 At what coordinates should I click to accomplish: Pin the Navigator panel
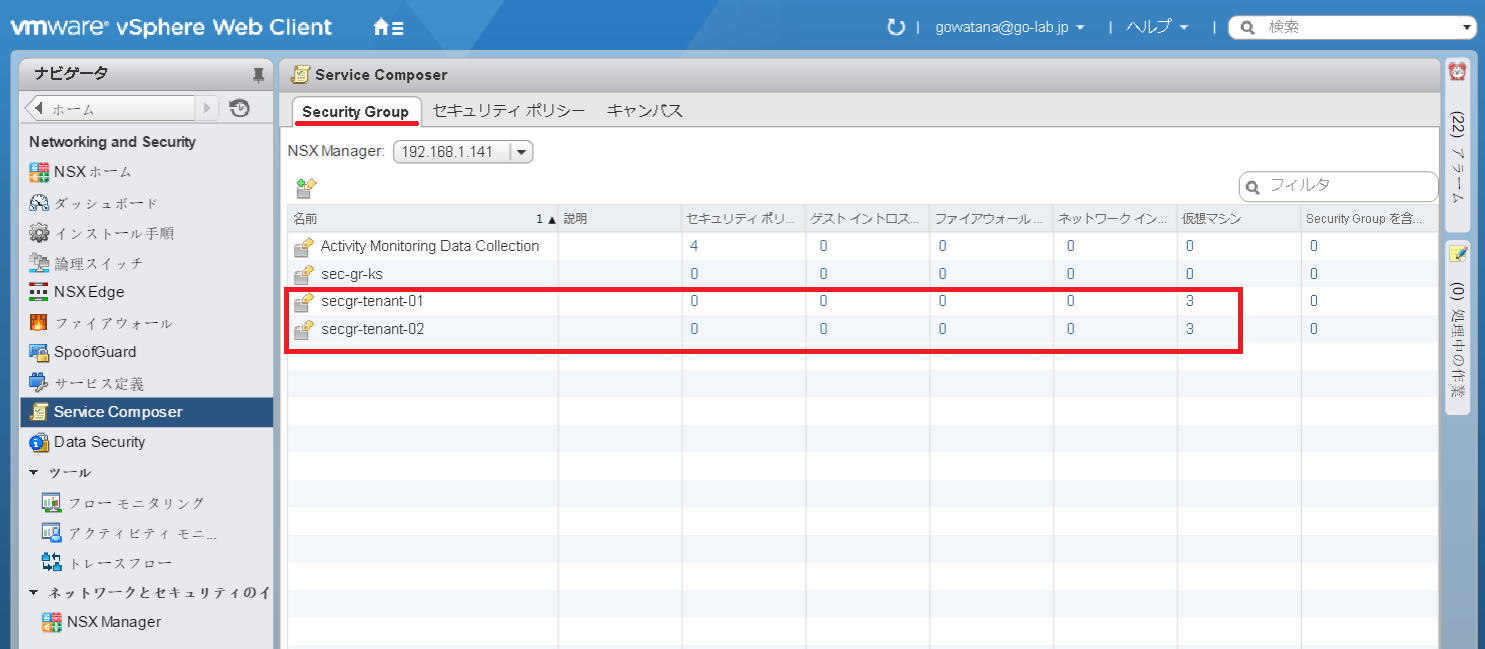[x=258, y=75]
